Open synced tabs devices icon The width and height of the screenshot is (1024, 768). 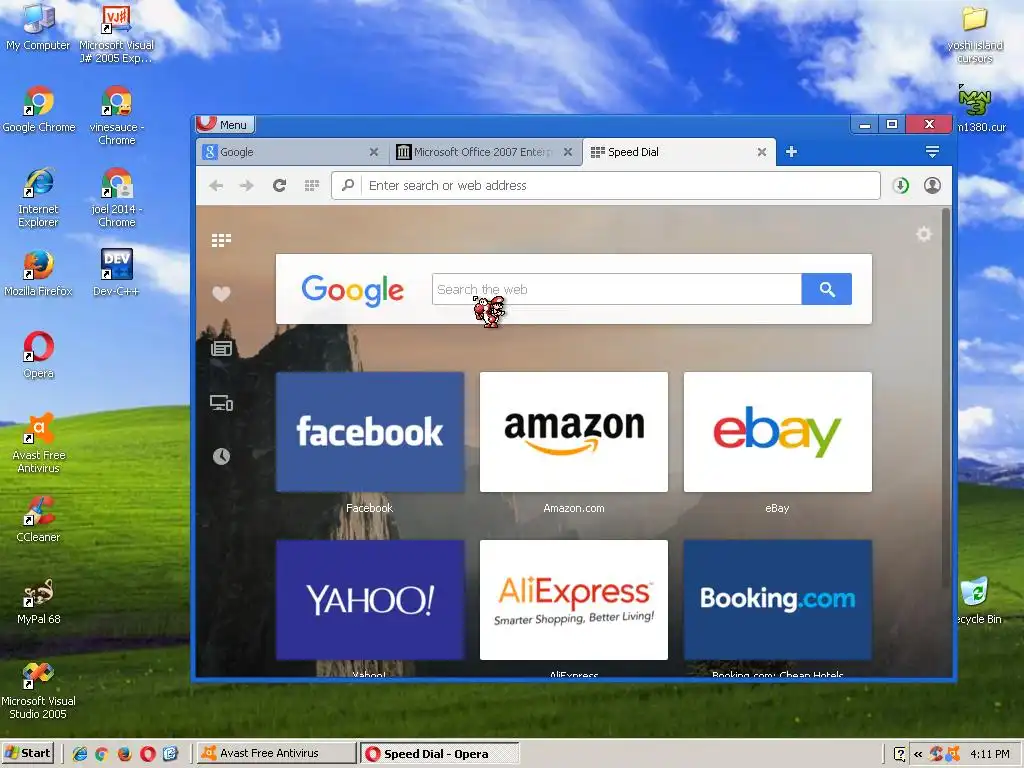click(221, 403)
